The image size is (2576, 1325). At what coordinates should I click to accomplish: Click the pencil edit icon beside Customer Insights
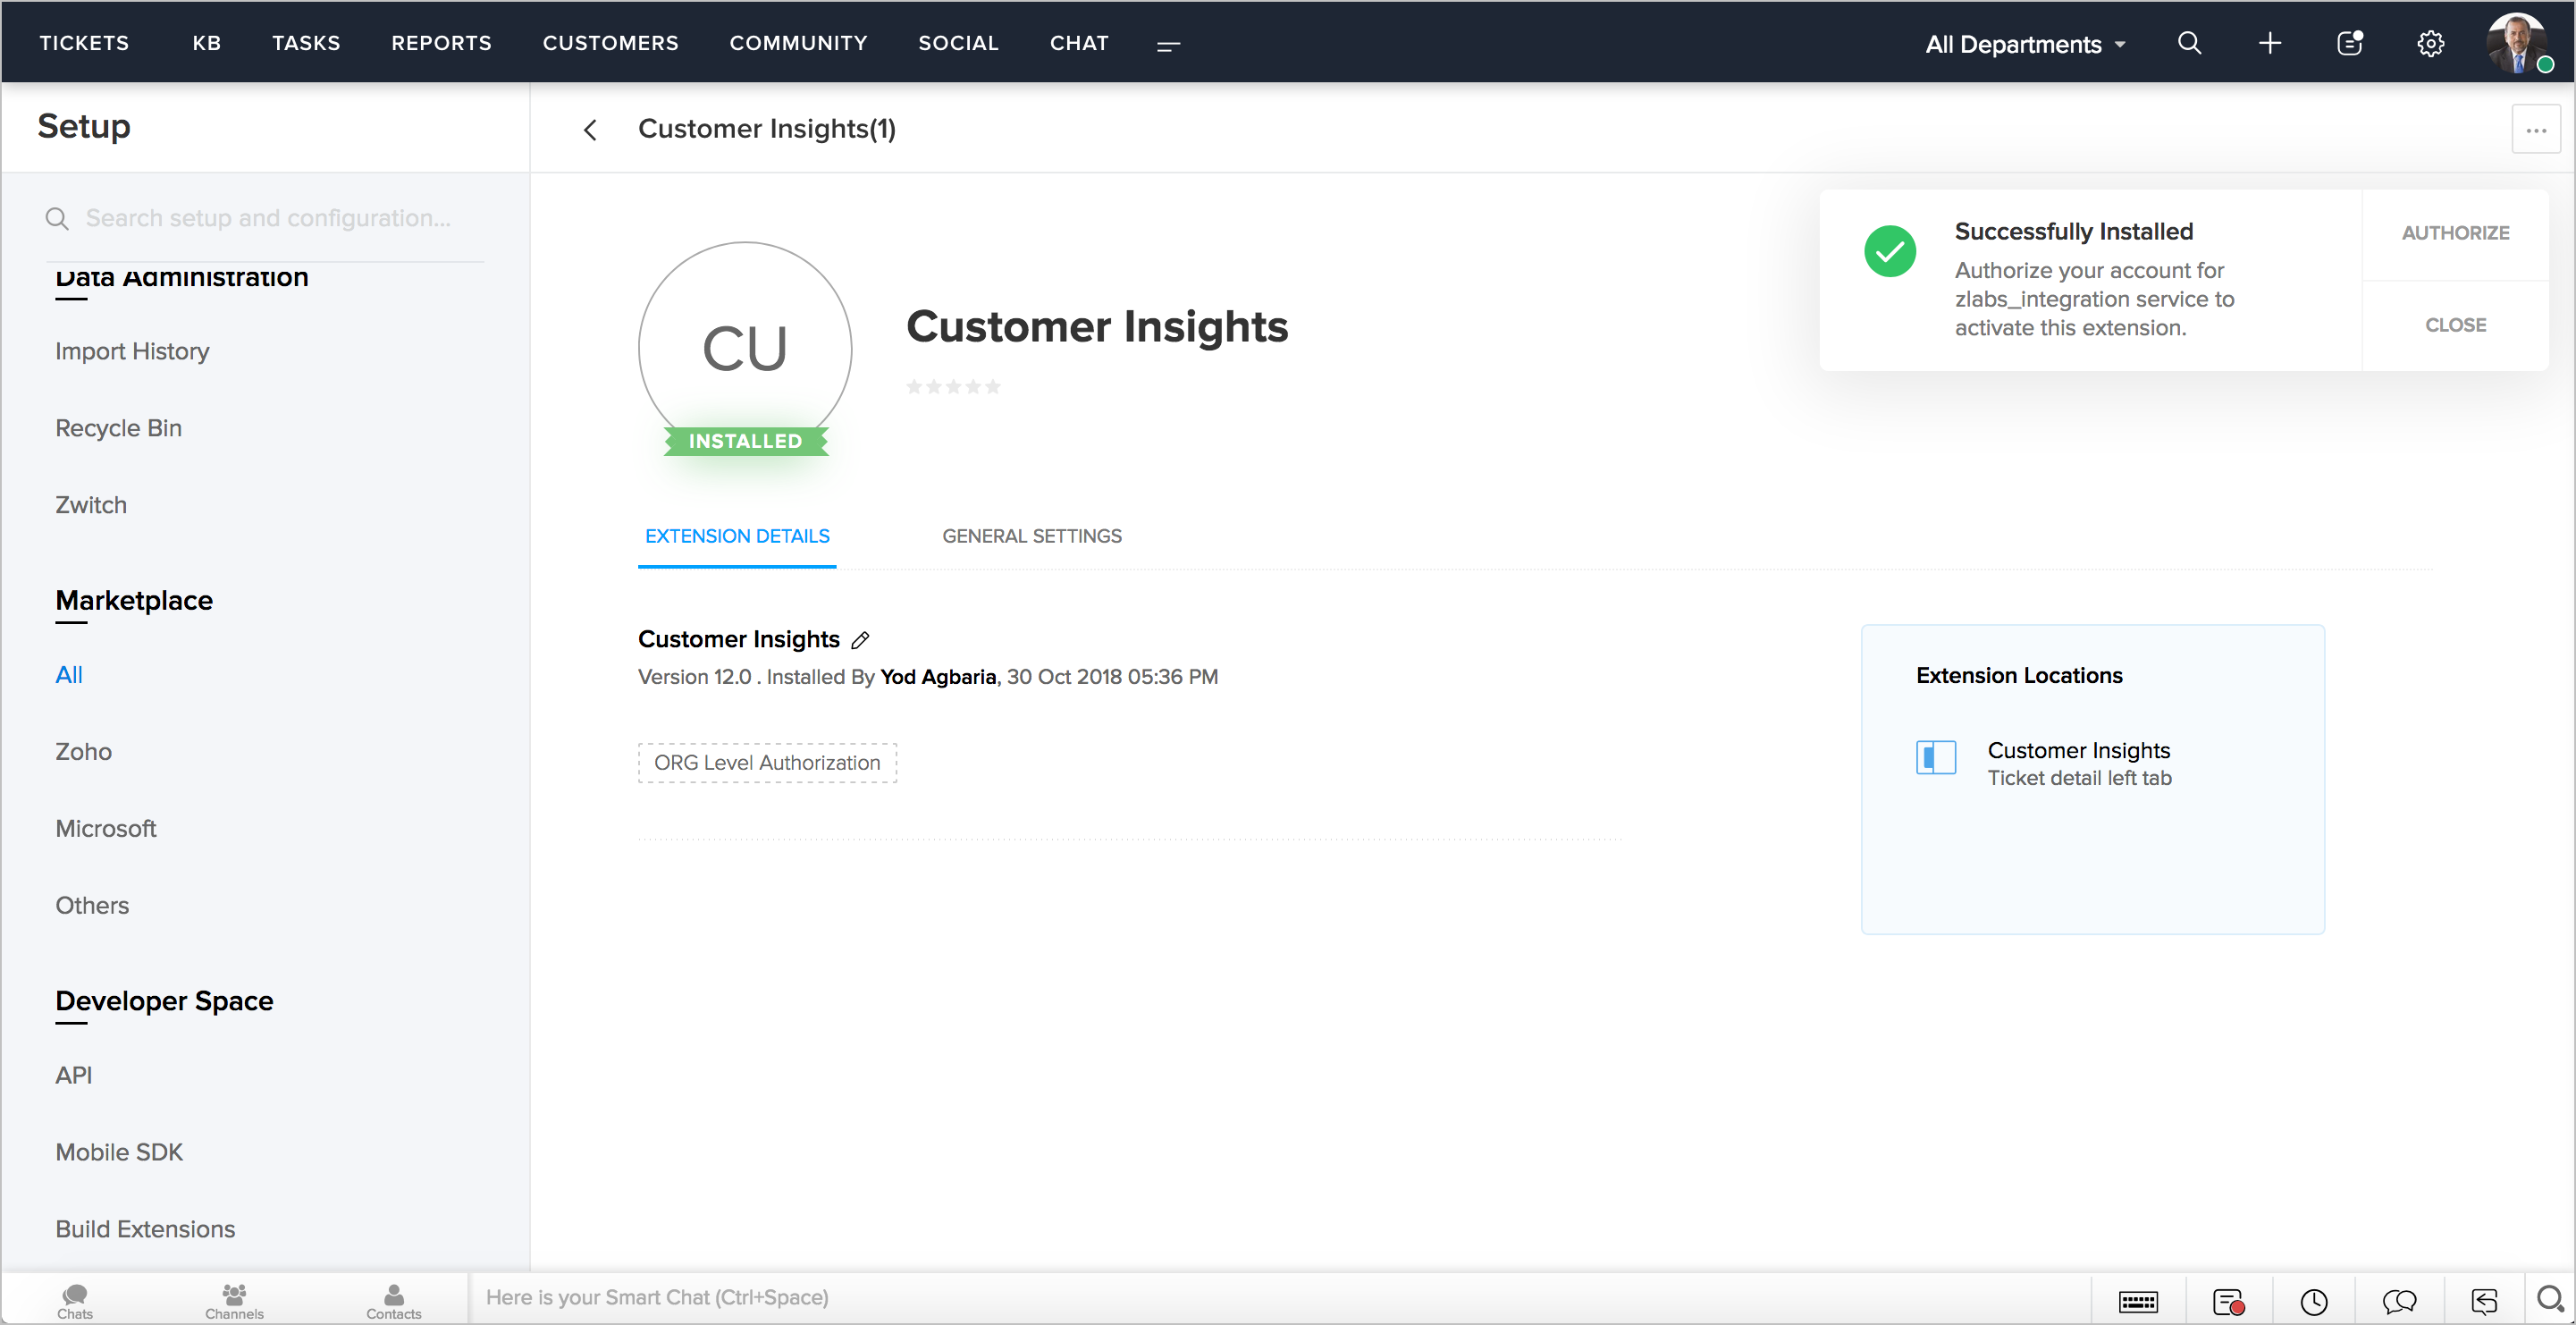860,640
